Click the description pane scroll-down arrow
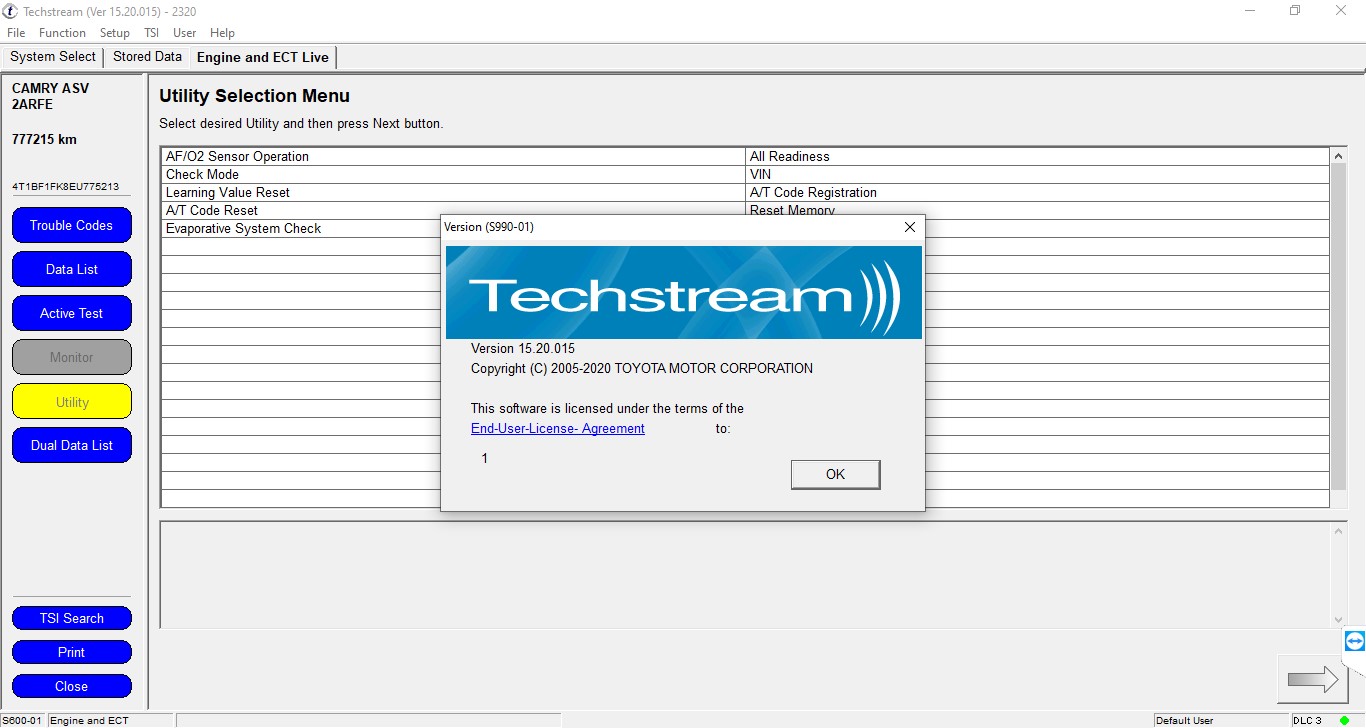The width and height of the screenshot is (1366, 728). tap(1339, 620)
